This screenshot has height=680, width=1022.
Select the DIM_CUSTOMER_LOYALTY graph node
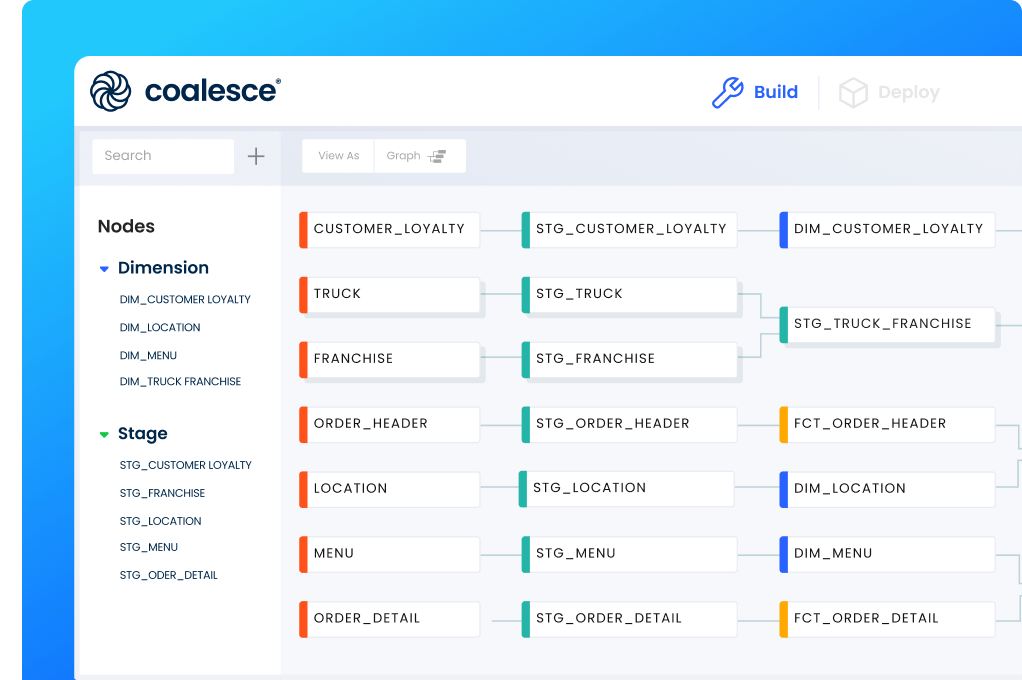tap(887, 229)
